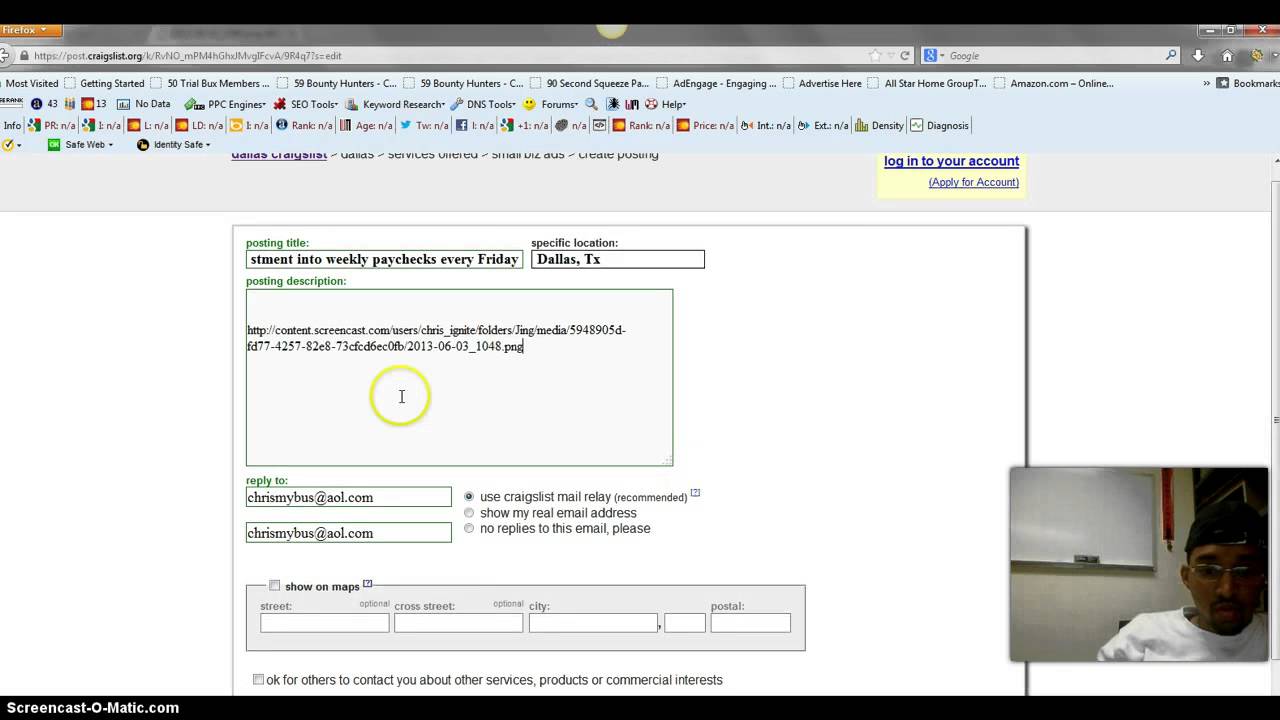Open the 90 Second Squeeze Pa... bookmark
The image size is (1280, 720).
coord(589,83)
